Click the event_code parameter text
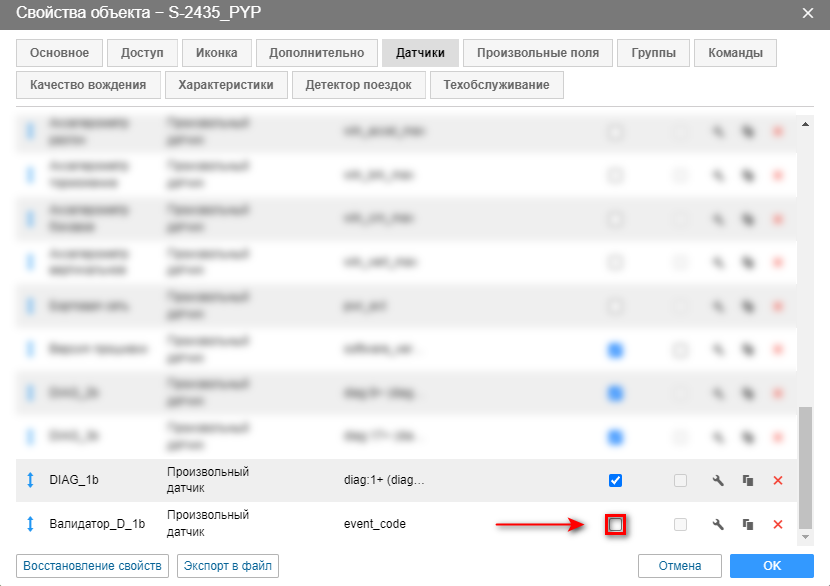 click(375, 524)
